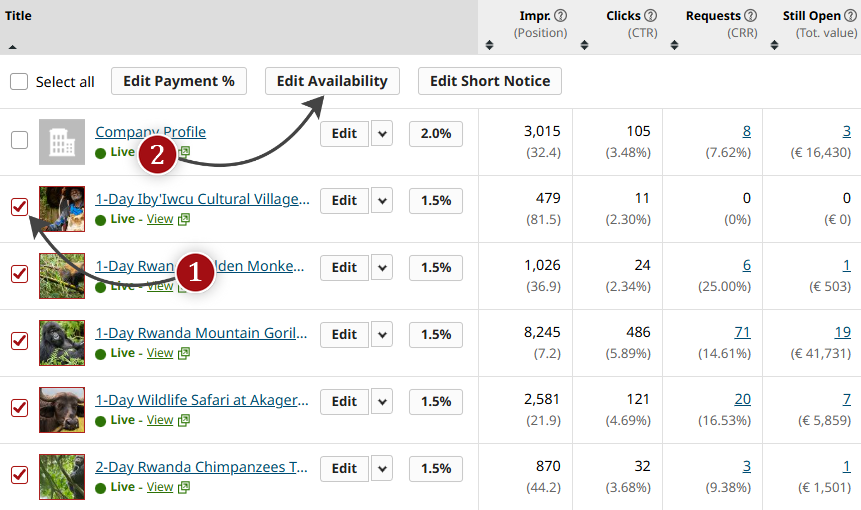Tick the Select all checkbox
861x510 pixels.
[19, 81]
